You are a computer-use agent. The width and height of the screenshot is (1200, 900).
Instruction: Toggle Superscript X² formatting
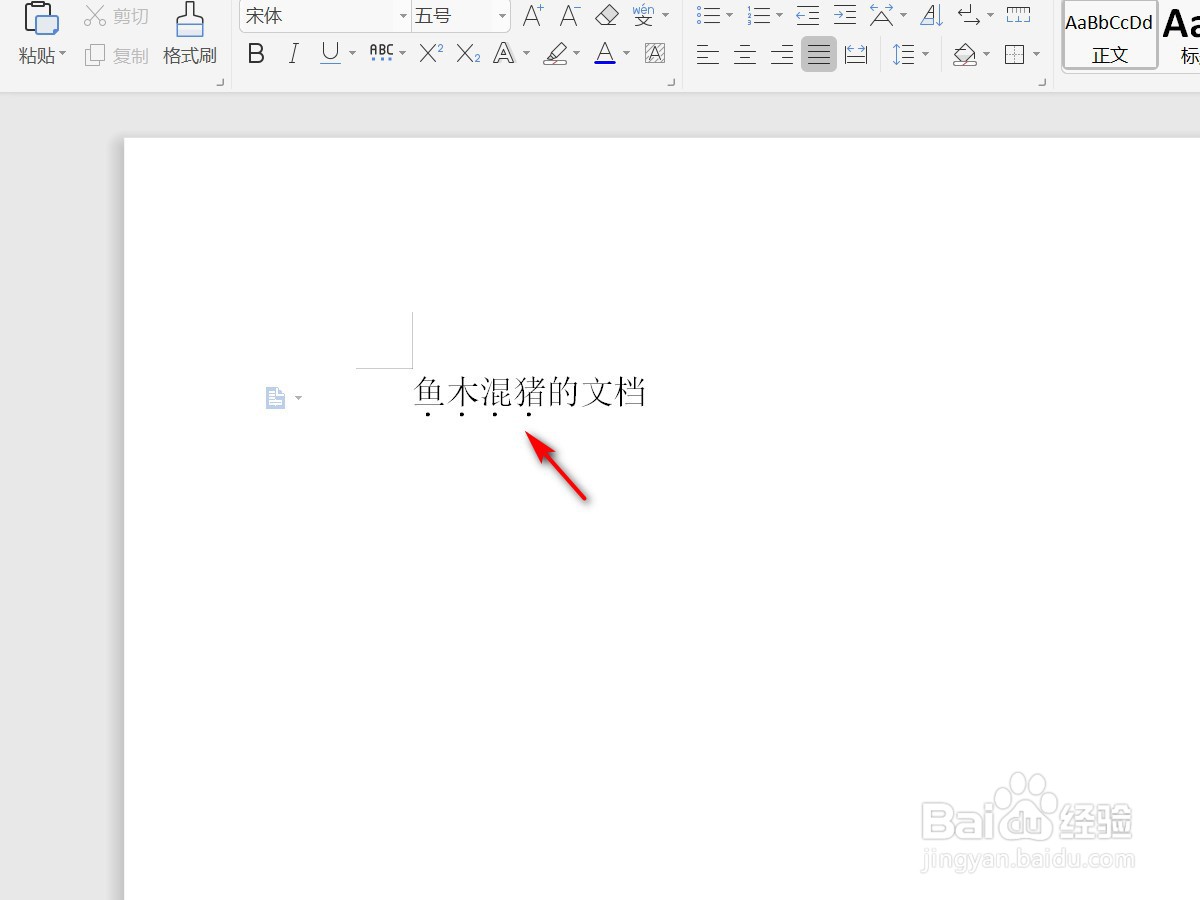431,54
